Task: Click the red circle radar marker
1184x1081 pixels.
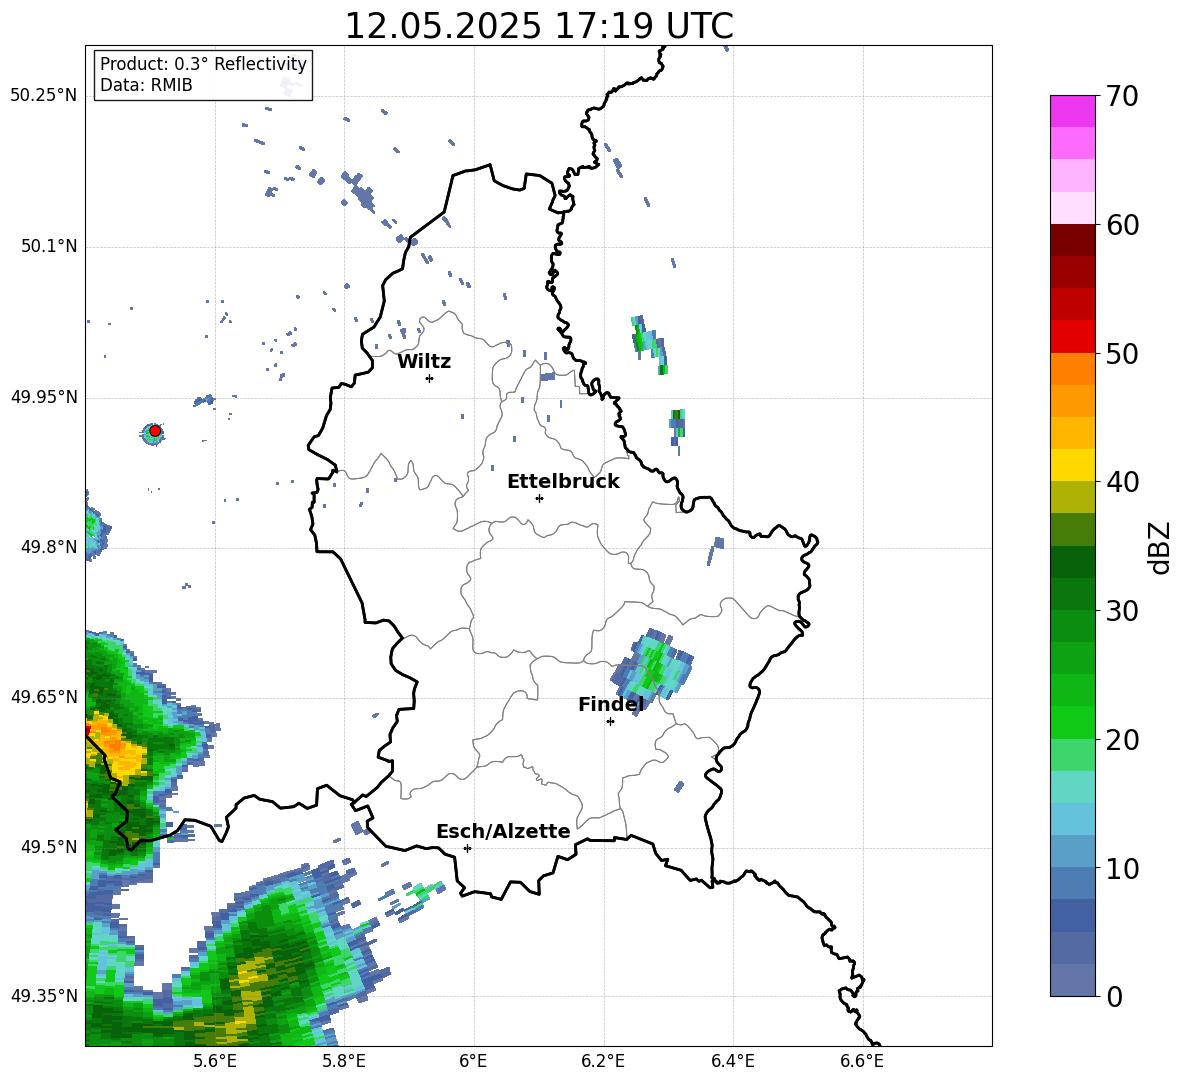Action: 155,431
